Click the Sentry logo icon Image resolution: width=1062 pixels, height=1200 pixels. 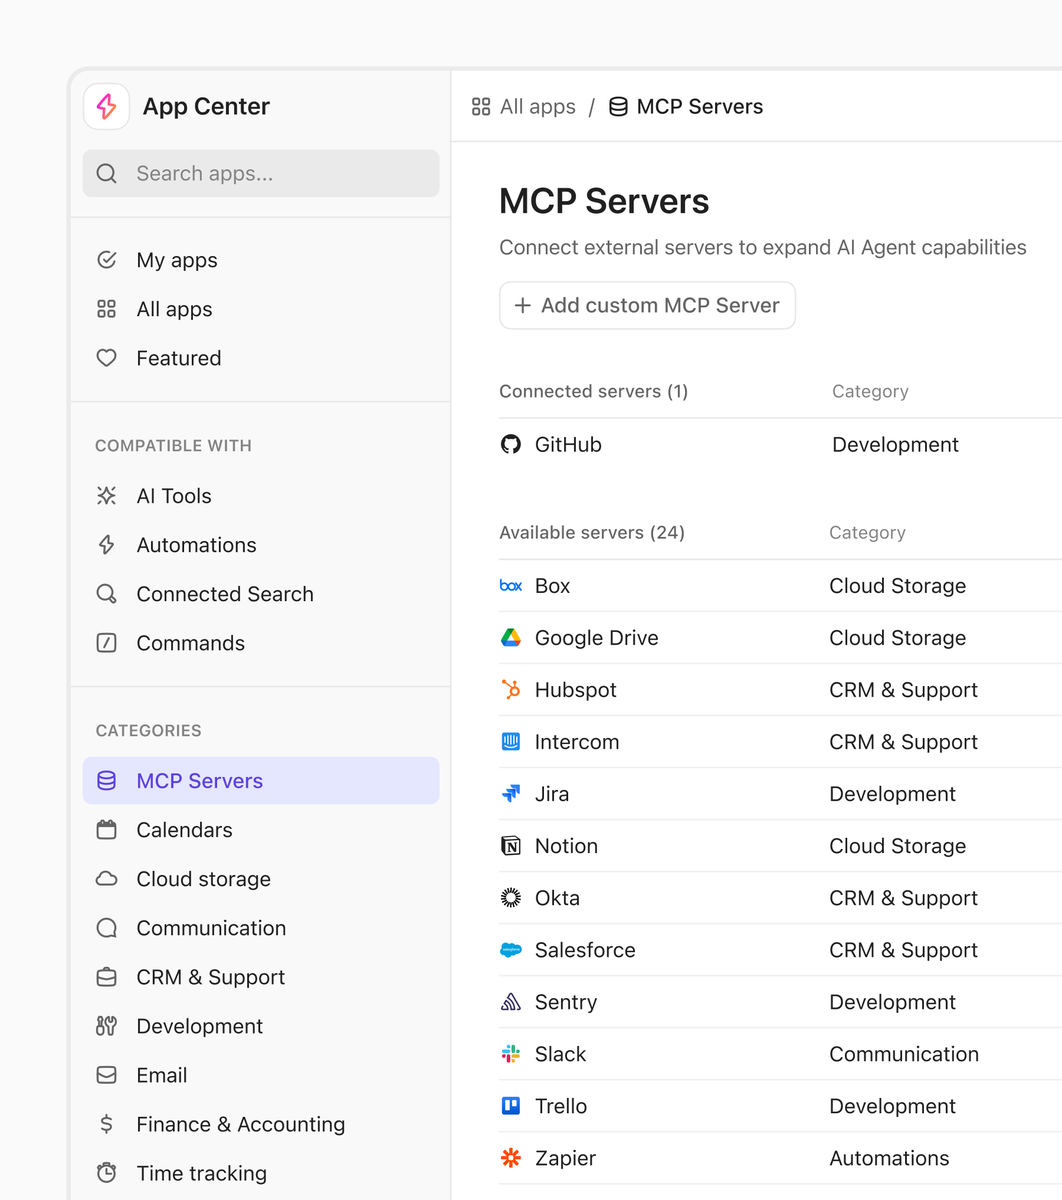click(511, 1002)
